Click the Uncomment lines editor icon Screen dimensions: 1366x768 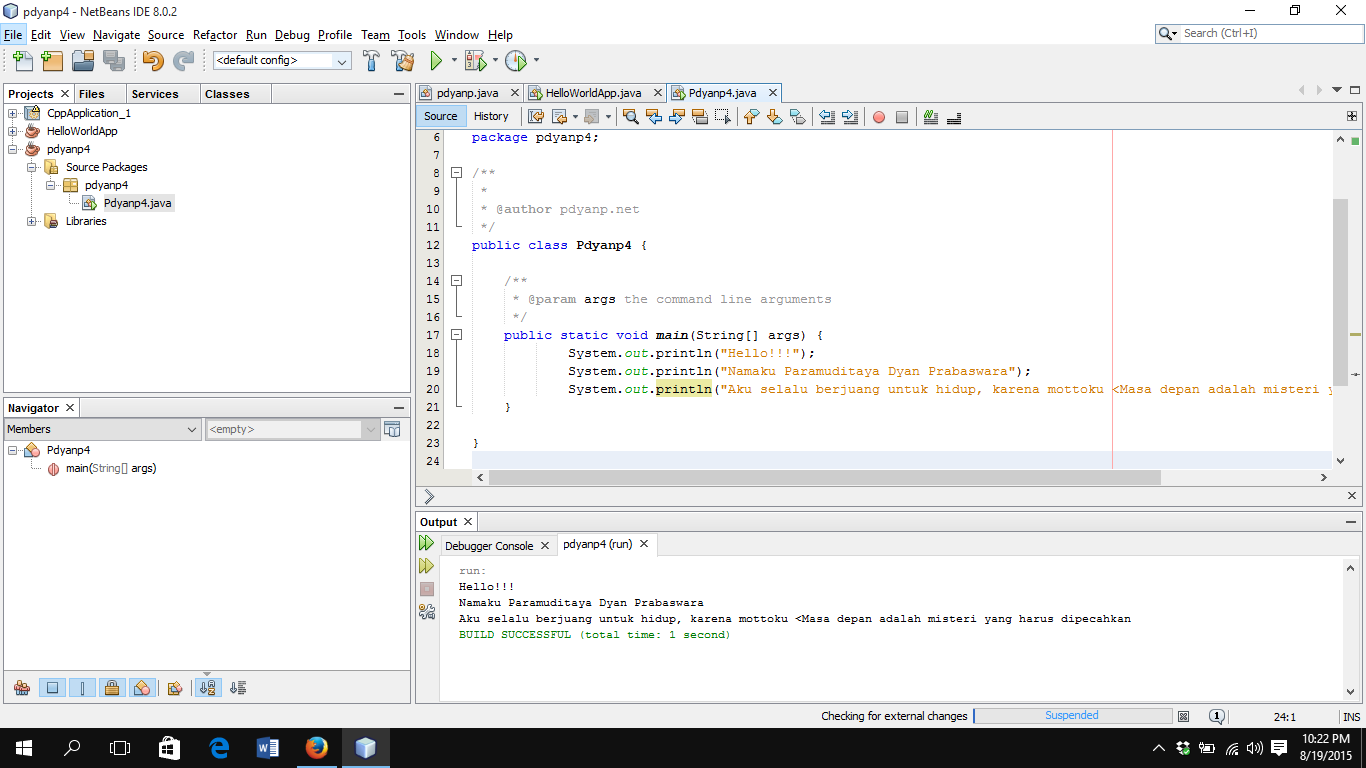[954, 117]
